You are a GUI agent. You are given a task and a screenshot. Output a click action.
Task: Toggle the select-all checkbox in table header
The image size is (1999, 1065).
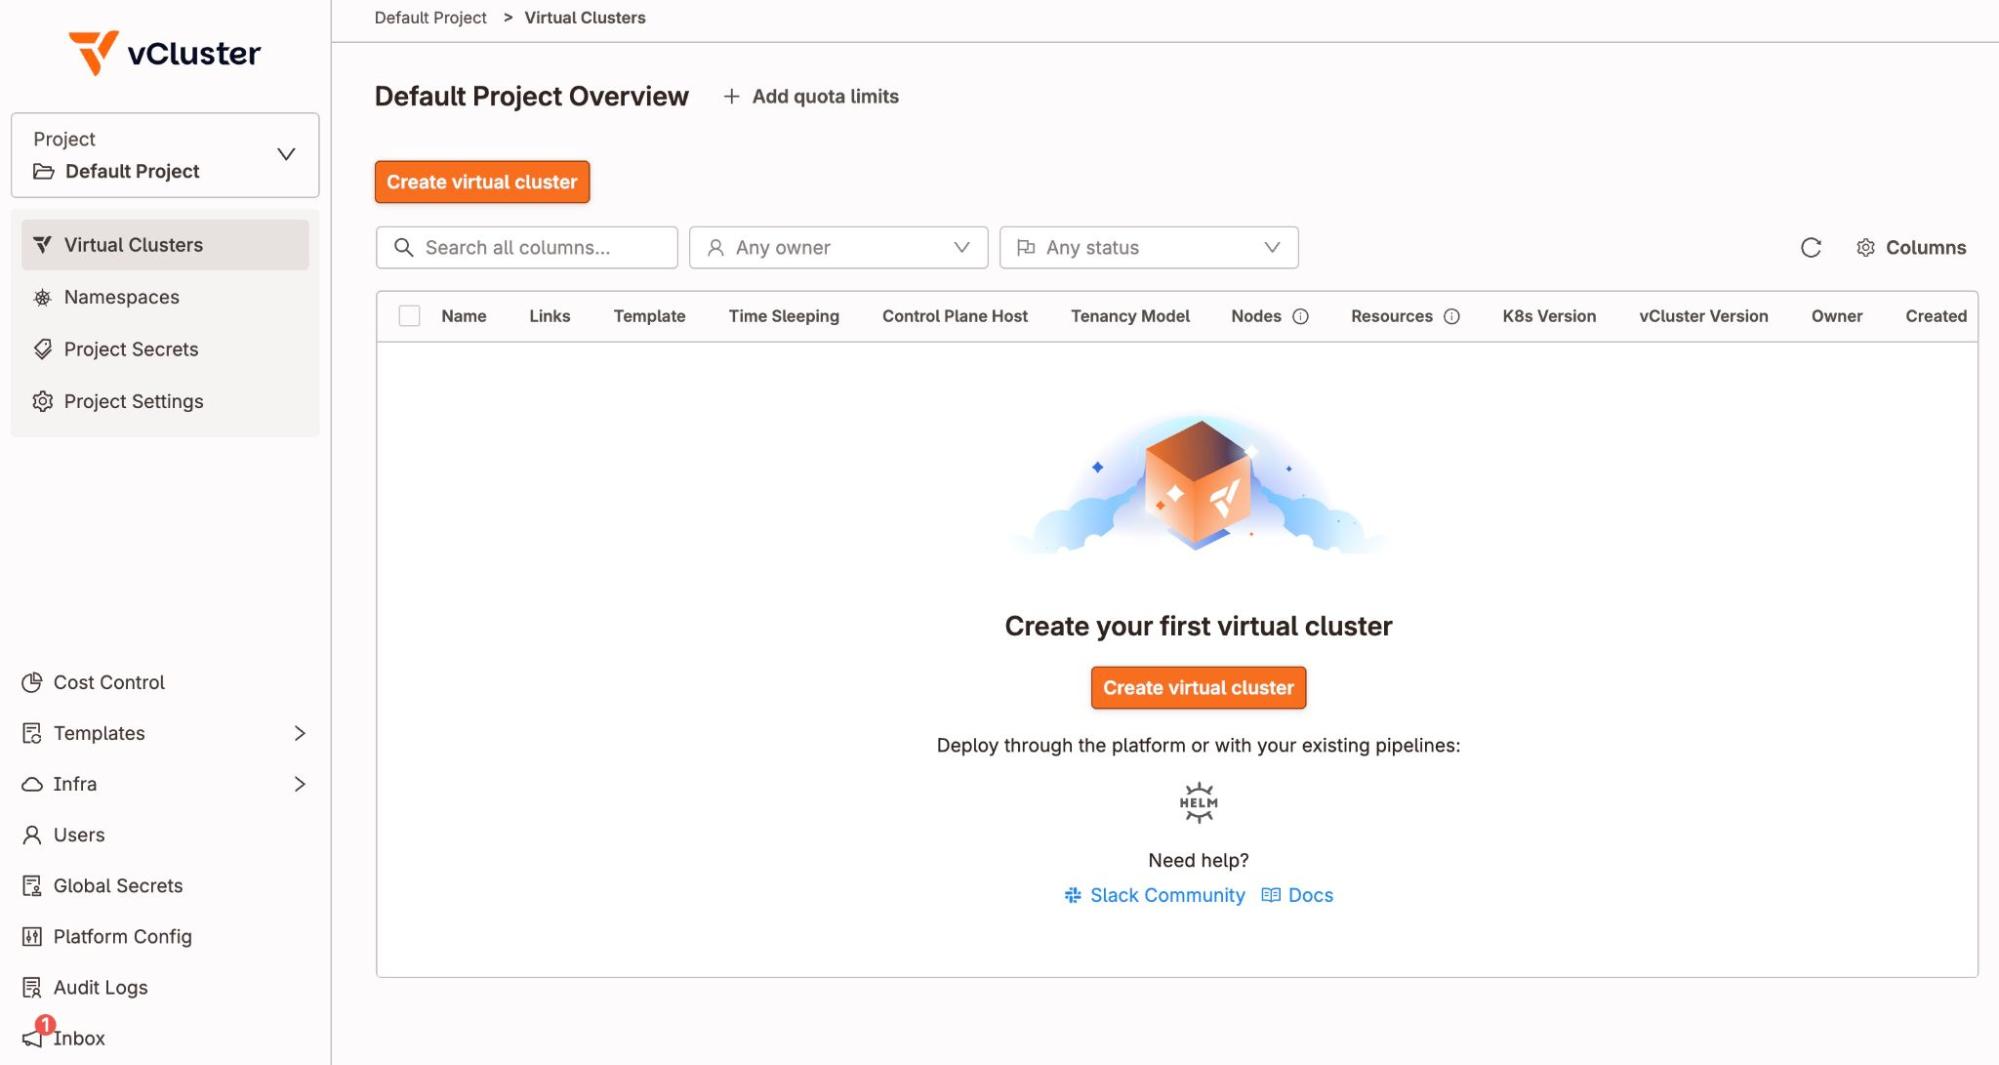click(409, 316)
